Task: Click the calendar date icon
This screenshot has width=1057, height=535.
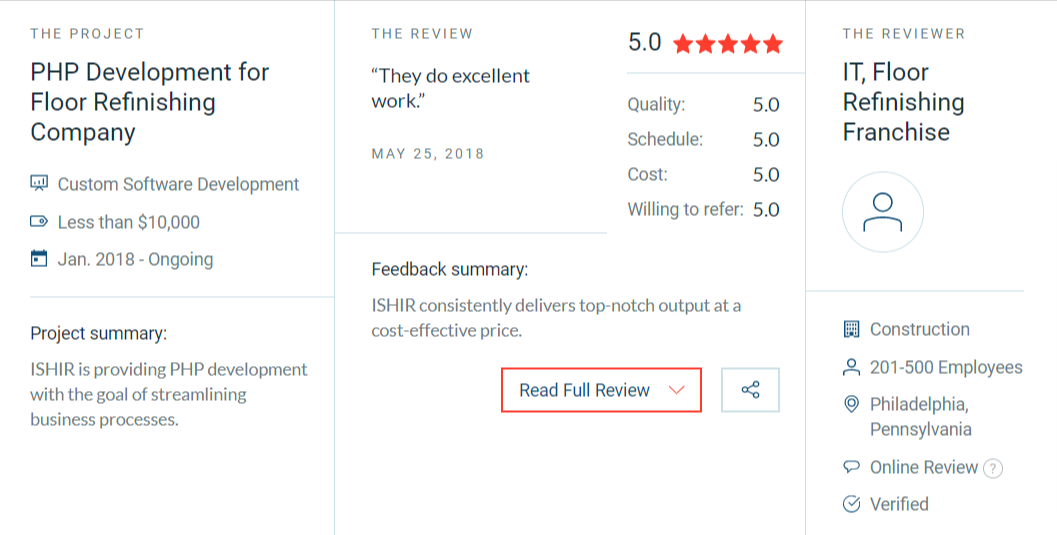Action: click(40, 259)
